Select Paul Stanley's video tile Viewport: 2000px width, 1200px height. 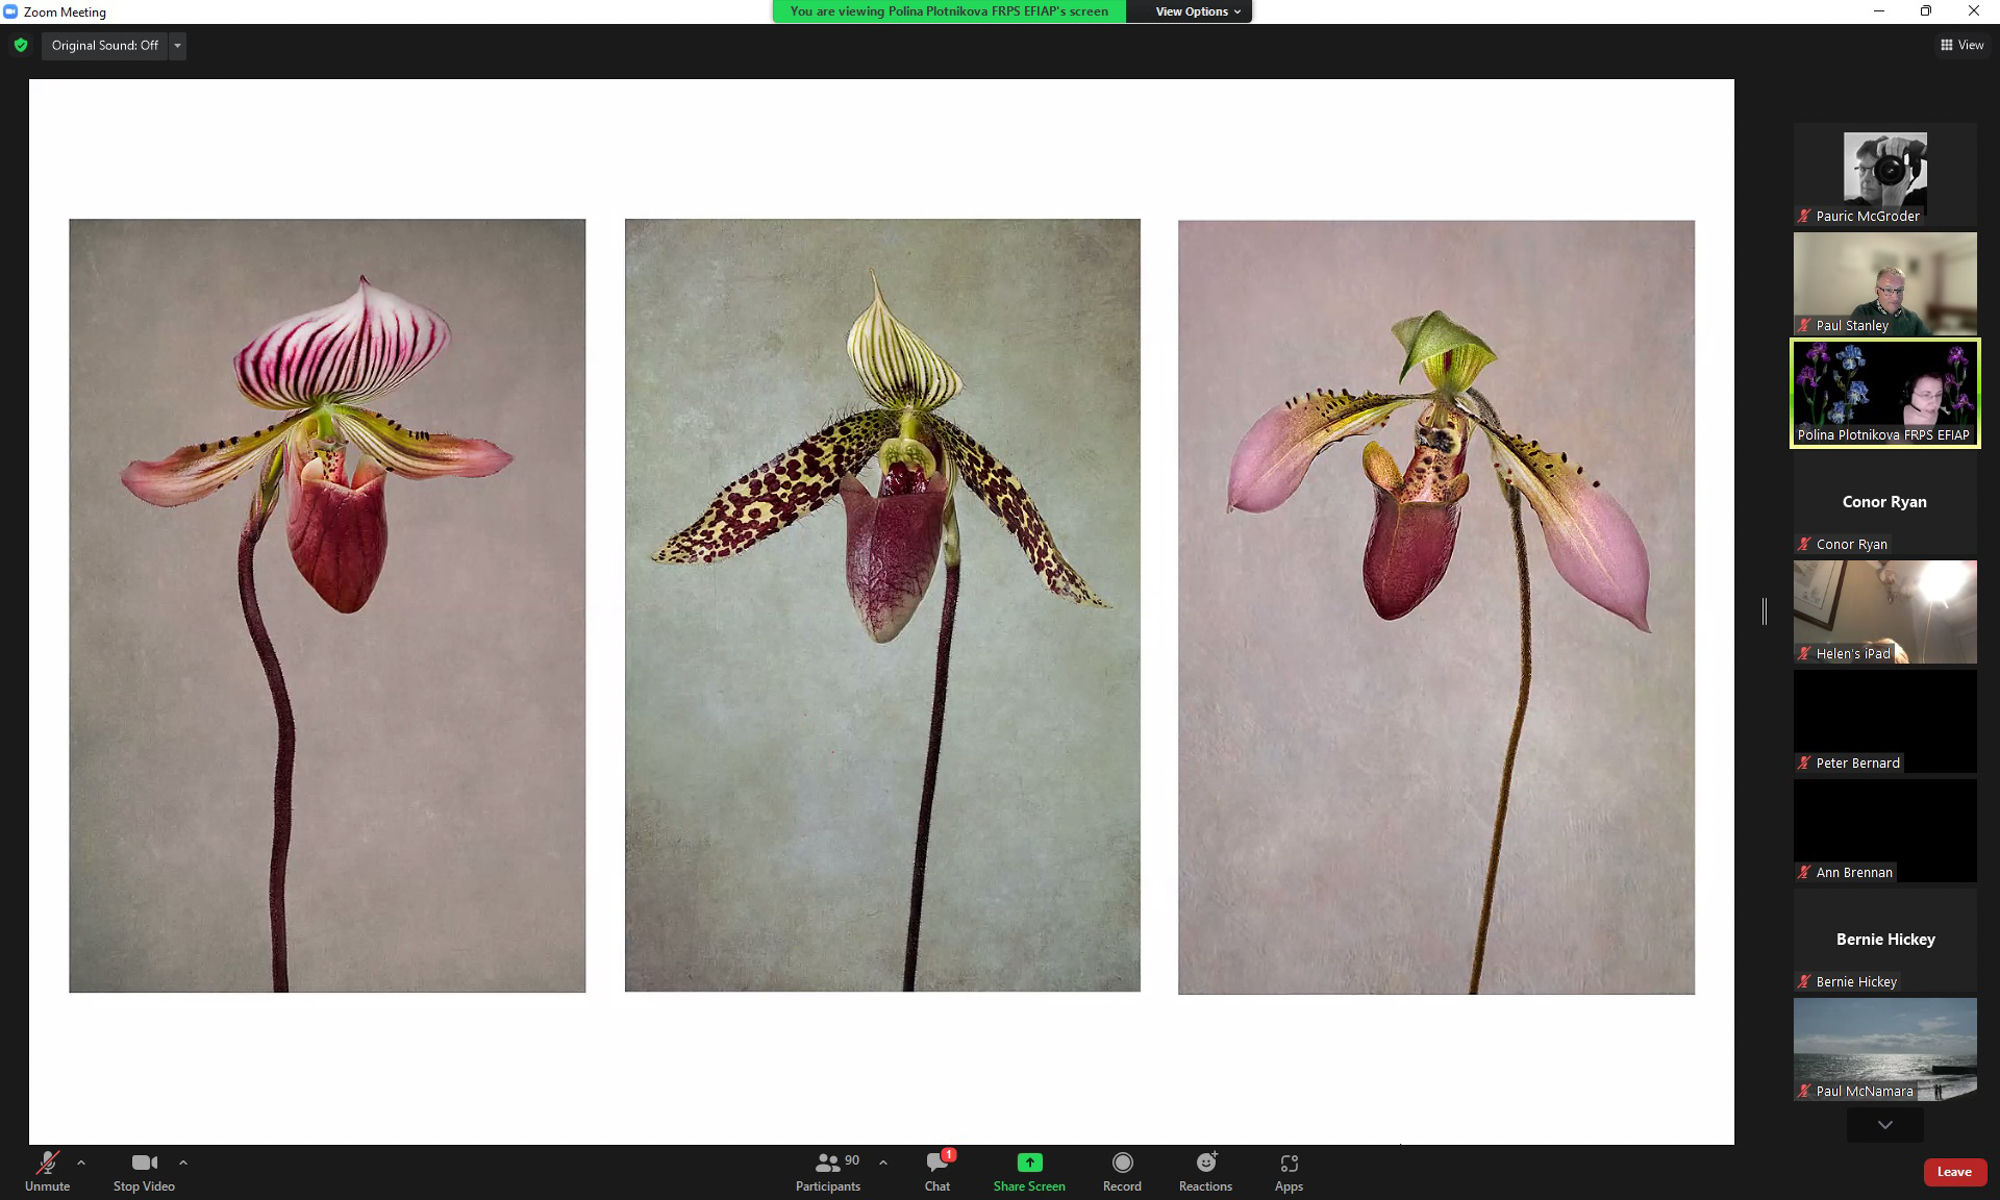1885,284
